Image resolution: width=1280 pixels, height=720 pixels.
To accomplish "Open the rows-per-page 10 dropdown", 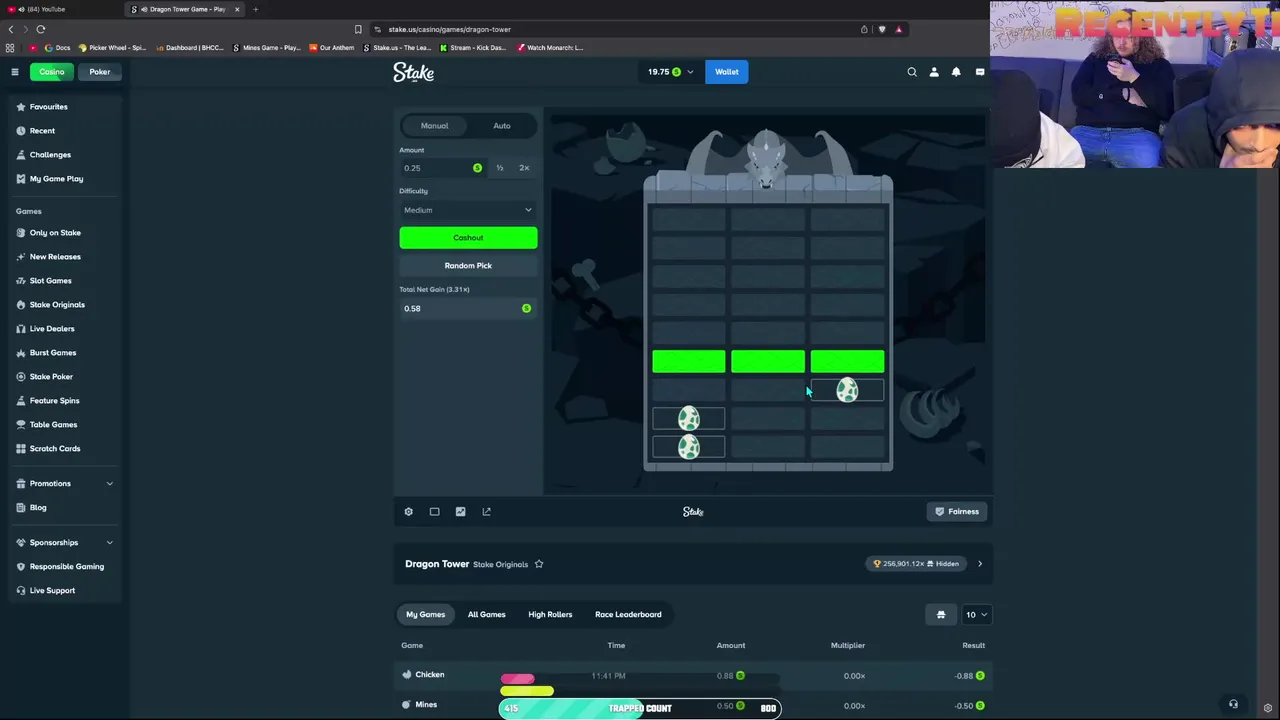I will click(975, 615).
